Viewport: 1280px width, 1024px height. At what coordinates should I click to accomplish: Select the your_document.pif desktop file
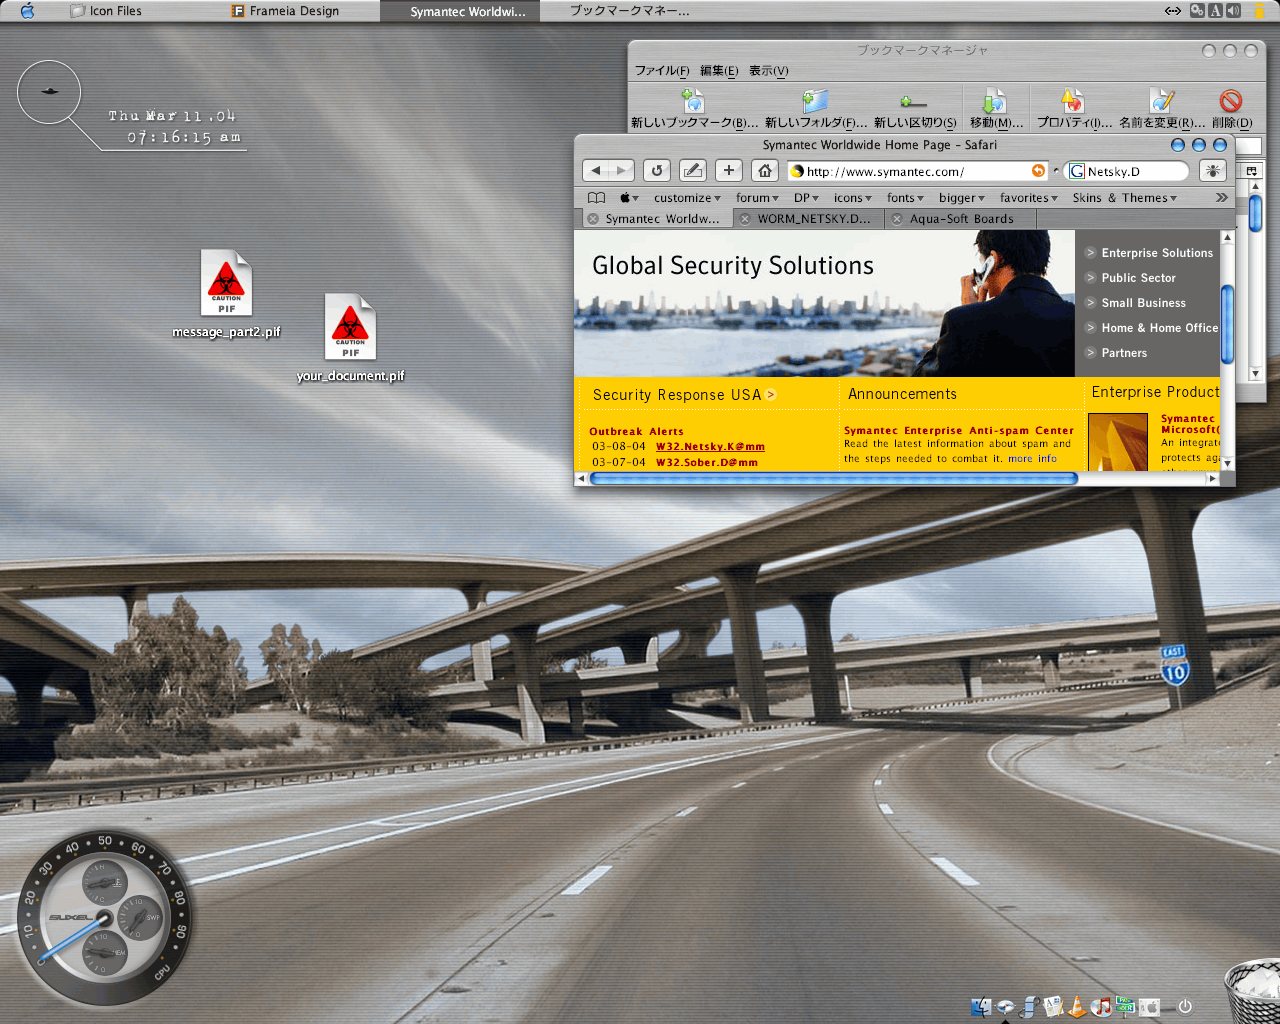(x=350, y=338)
